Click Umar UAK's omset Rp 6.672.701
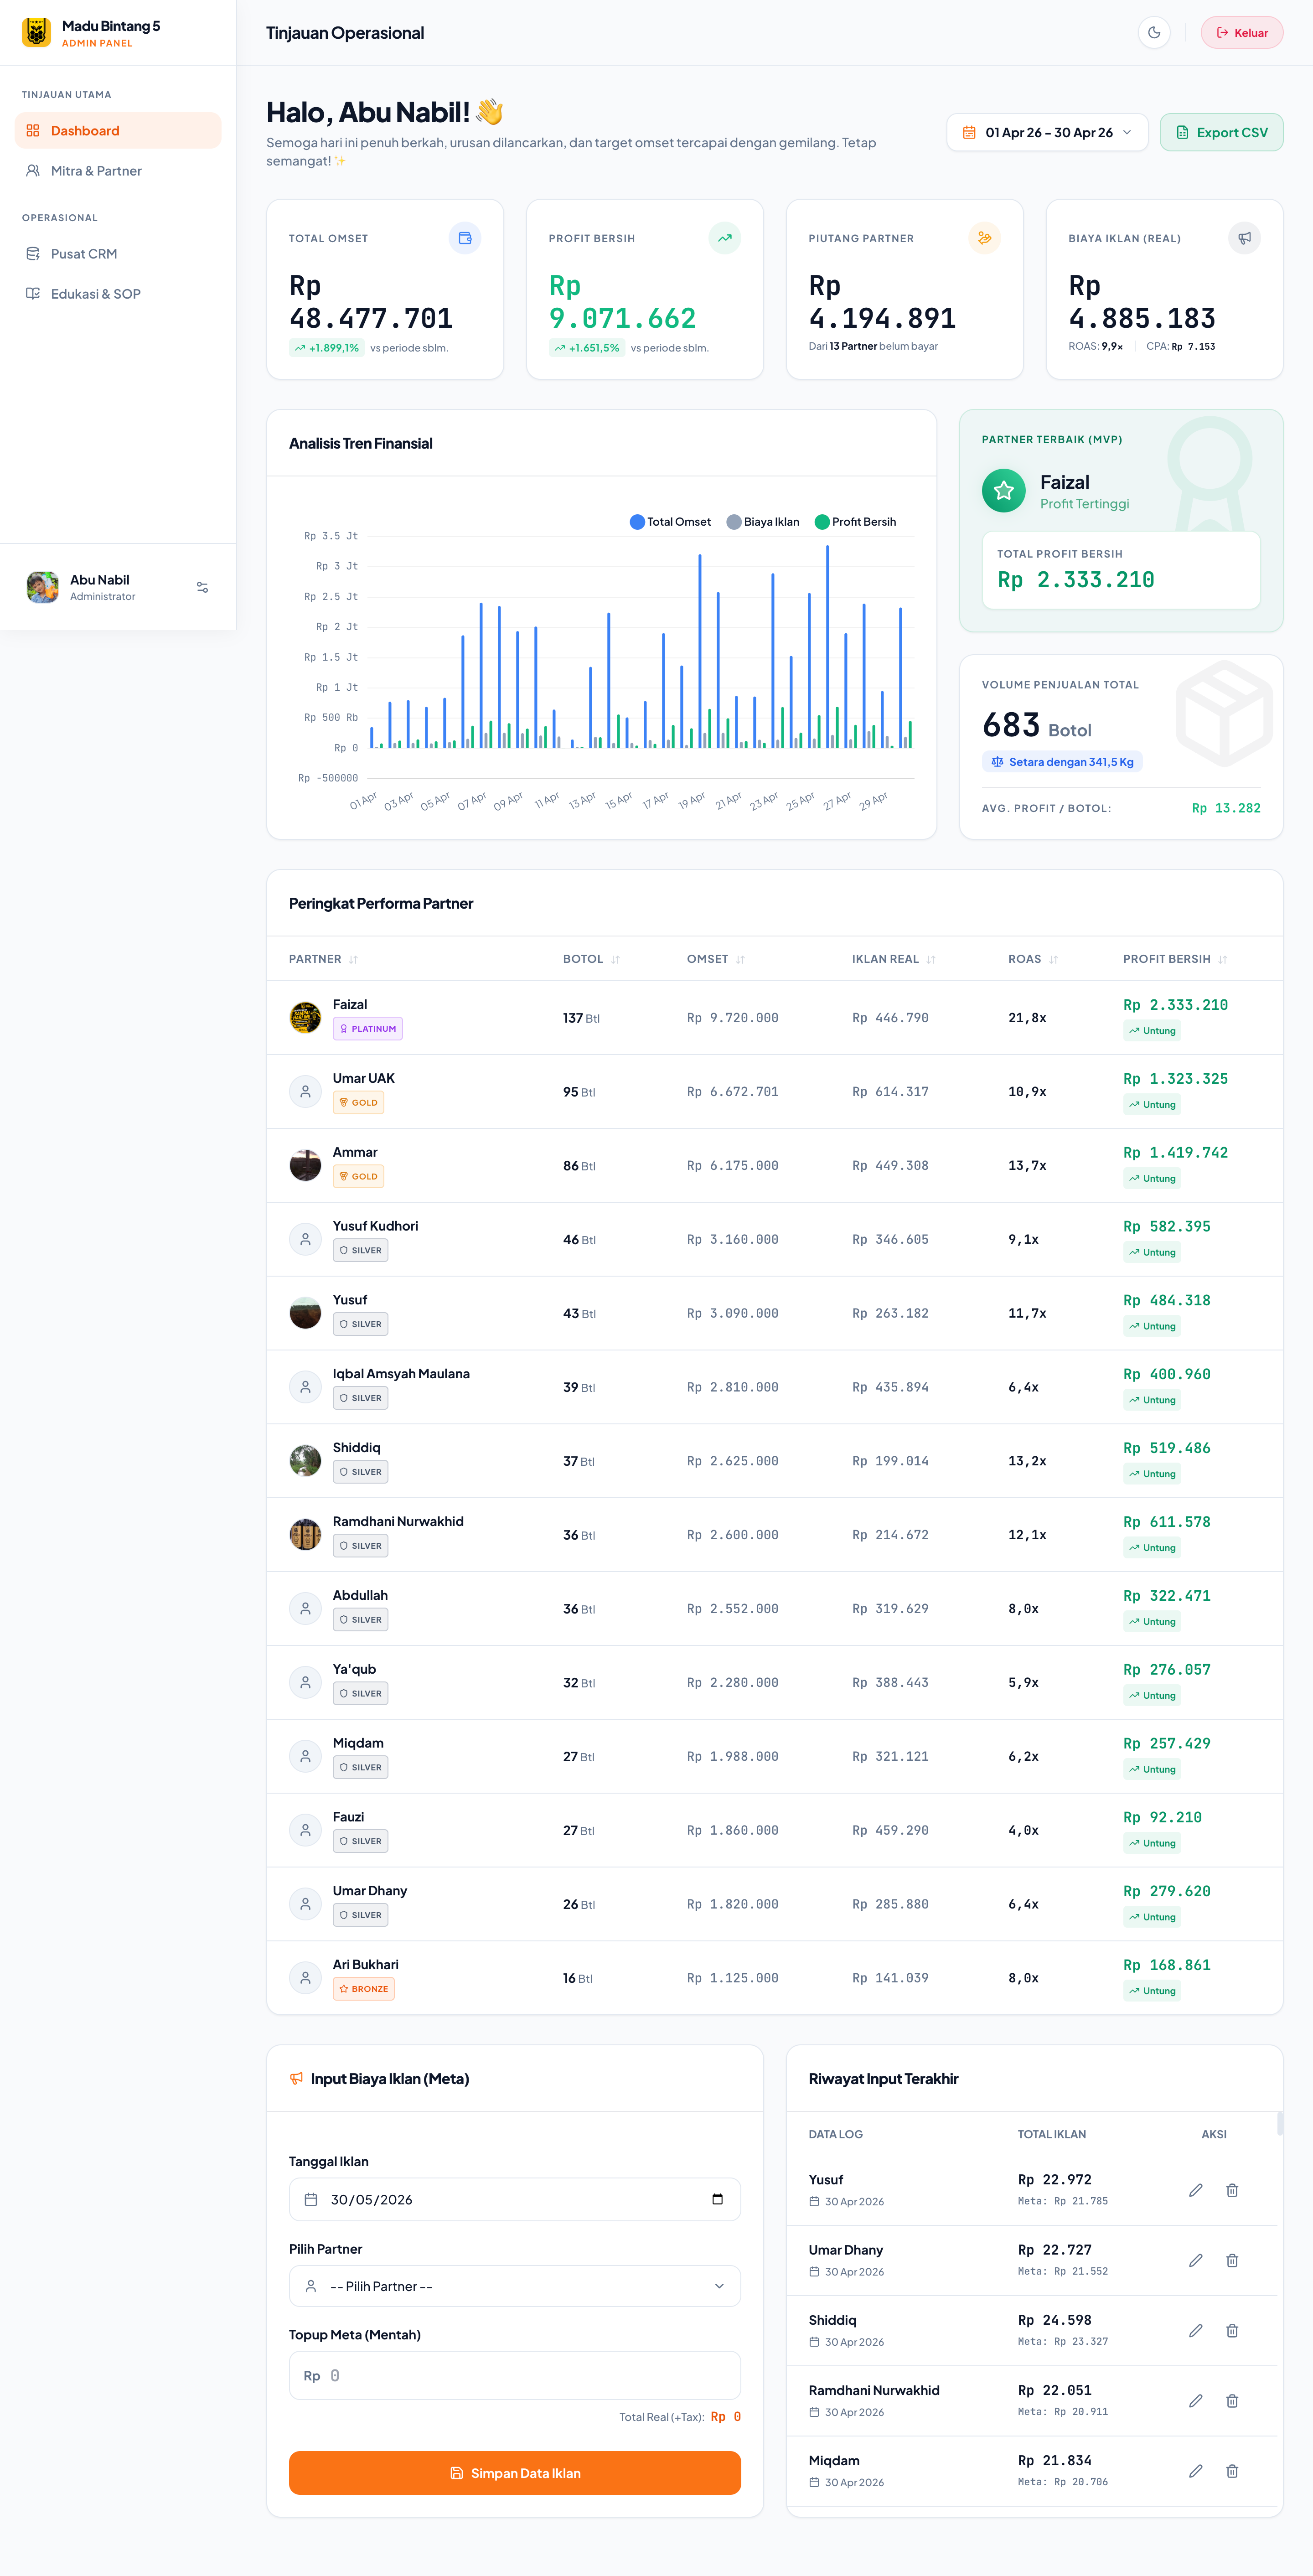Image resolution: width=1313 pixels, height=2576 pixels. (732, 1091)
